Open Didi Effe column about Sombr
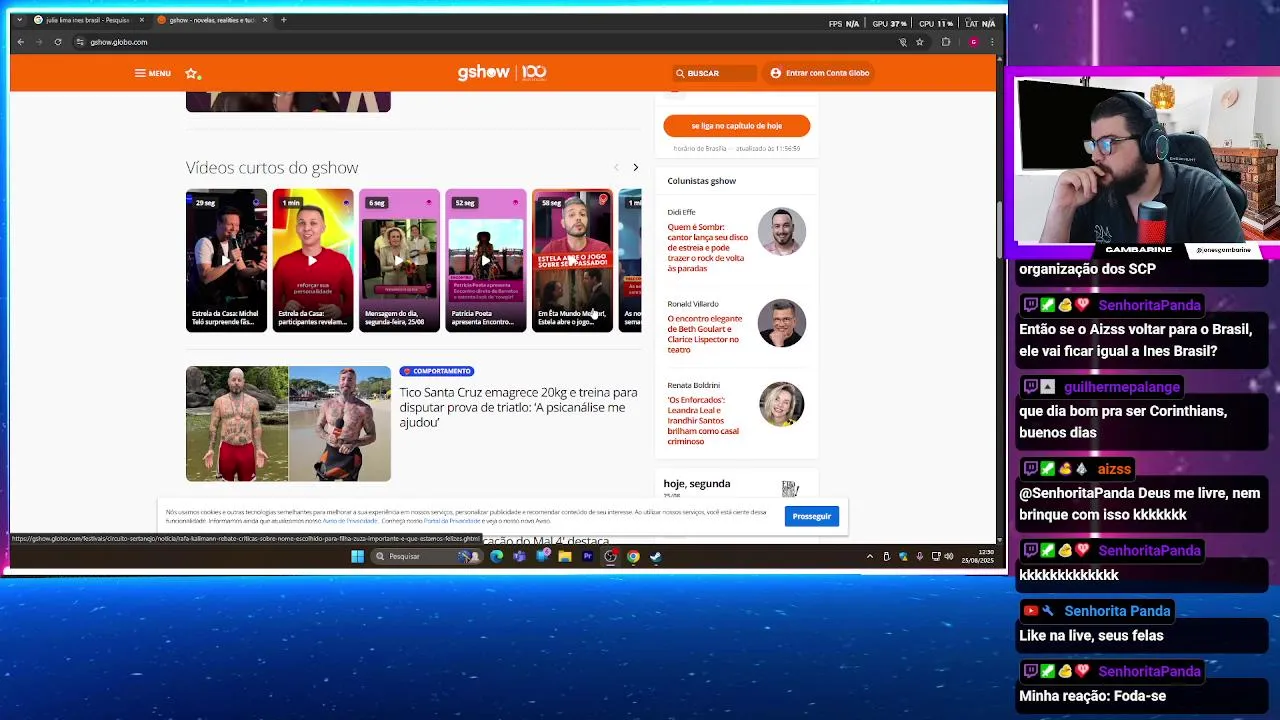1280x720 pixels. tap(707, 247)
